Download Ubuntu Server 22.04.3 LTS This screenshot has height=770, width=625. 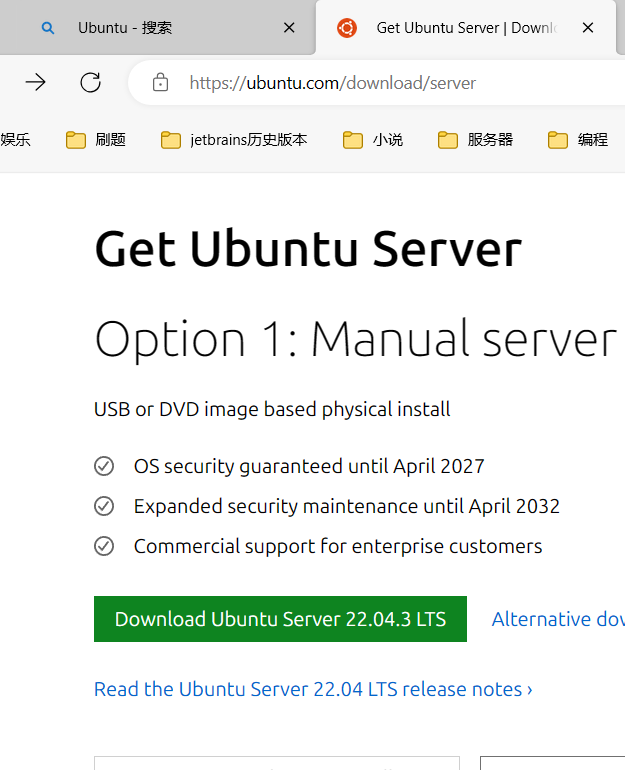[280, 619]
